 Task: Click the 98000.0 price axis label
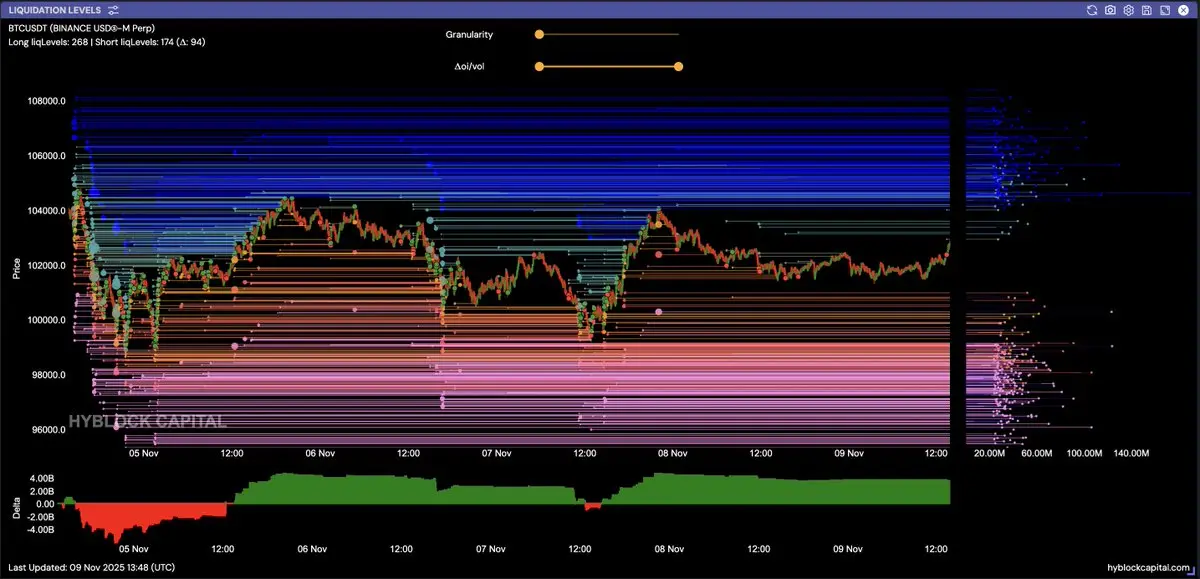(x=49, y=375)
